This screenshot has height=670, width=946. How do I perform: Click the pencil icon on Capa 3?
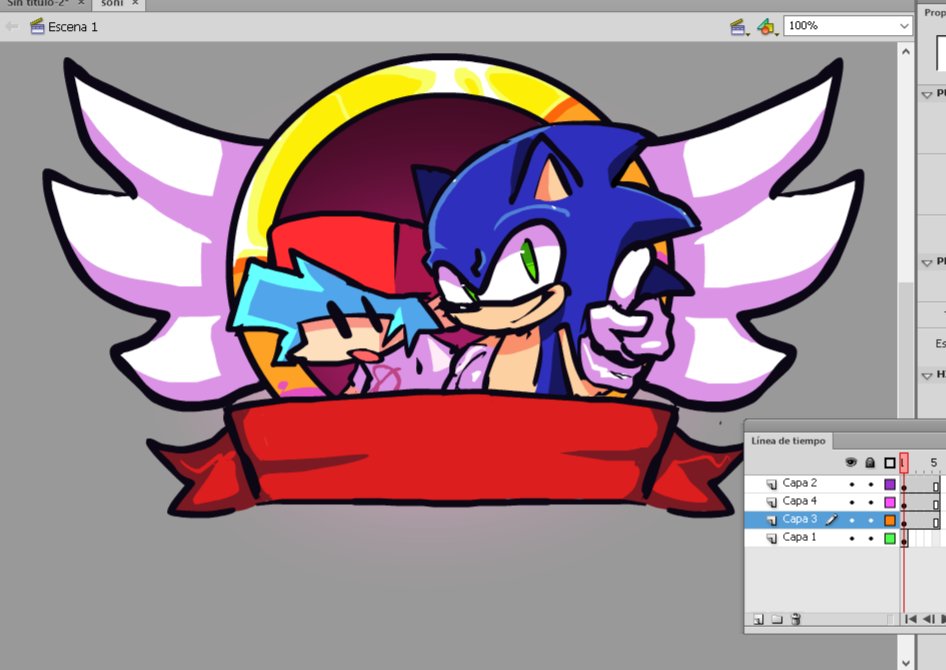pos(831,519)
